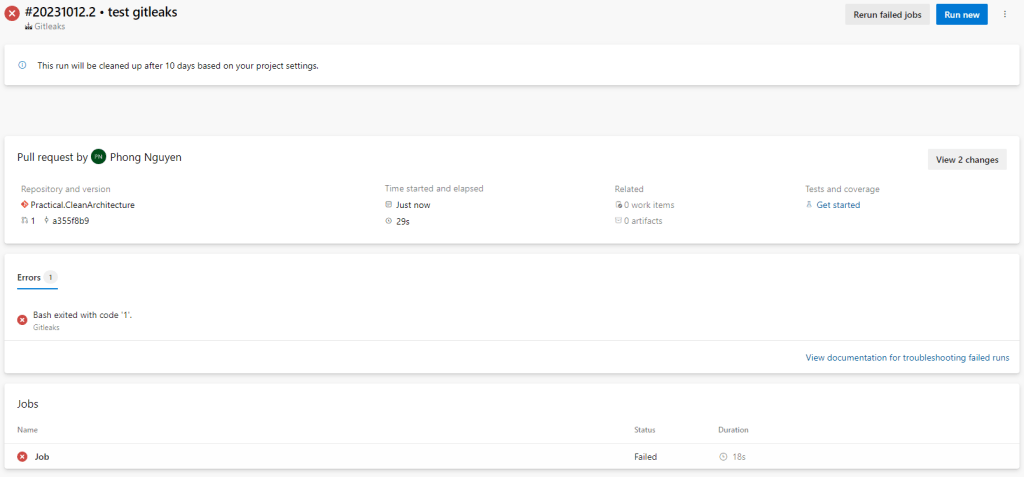
Task: Click the info icon in cleanup notice
Action: (23, 65)
